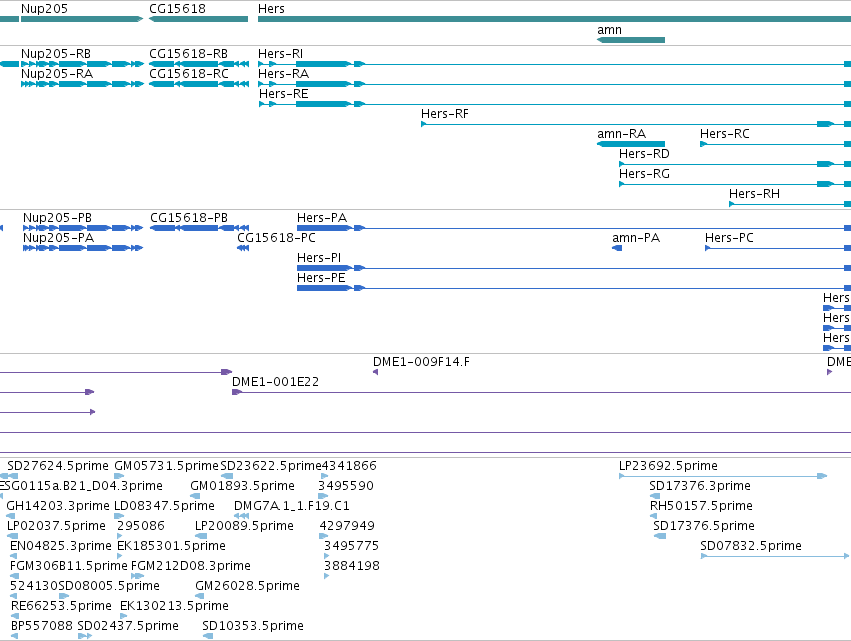The image size is (851, 641).
Task: Pick the feature labeled 295086
Action: 141,526
